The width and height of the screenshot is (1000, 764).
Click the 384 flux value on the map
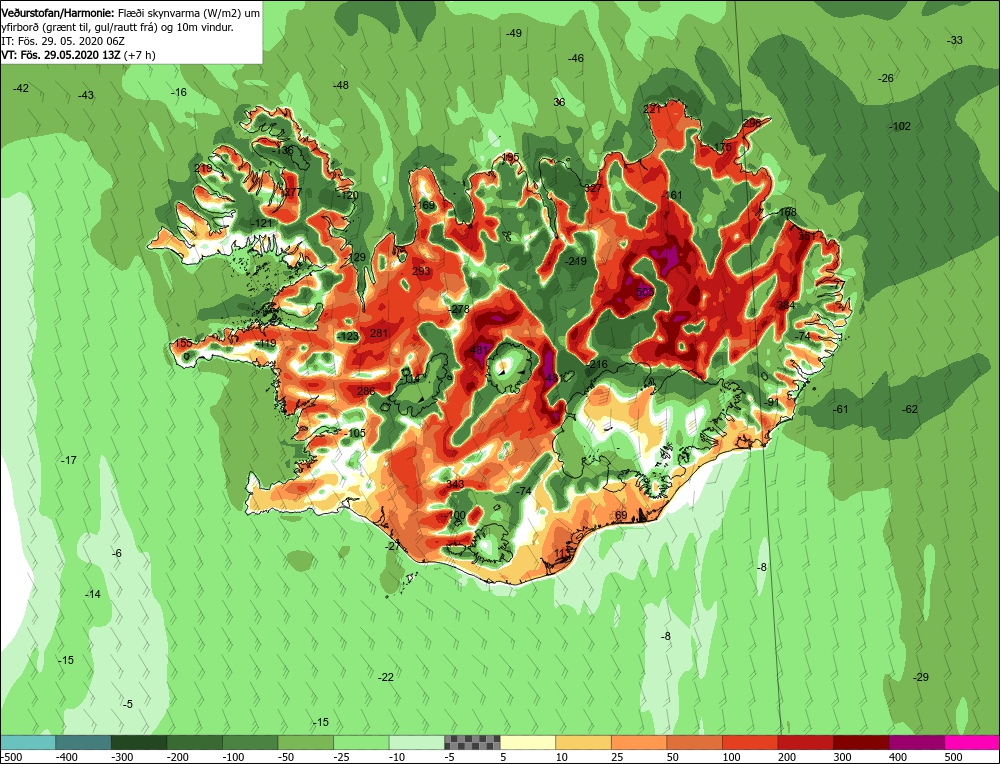point(786,305)
